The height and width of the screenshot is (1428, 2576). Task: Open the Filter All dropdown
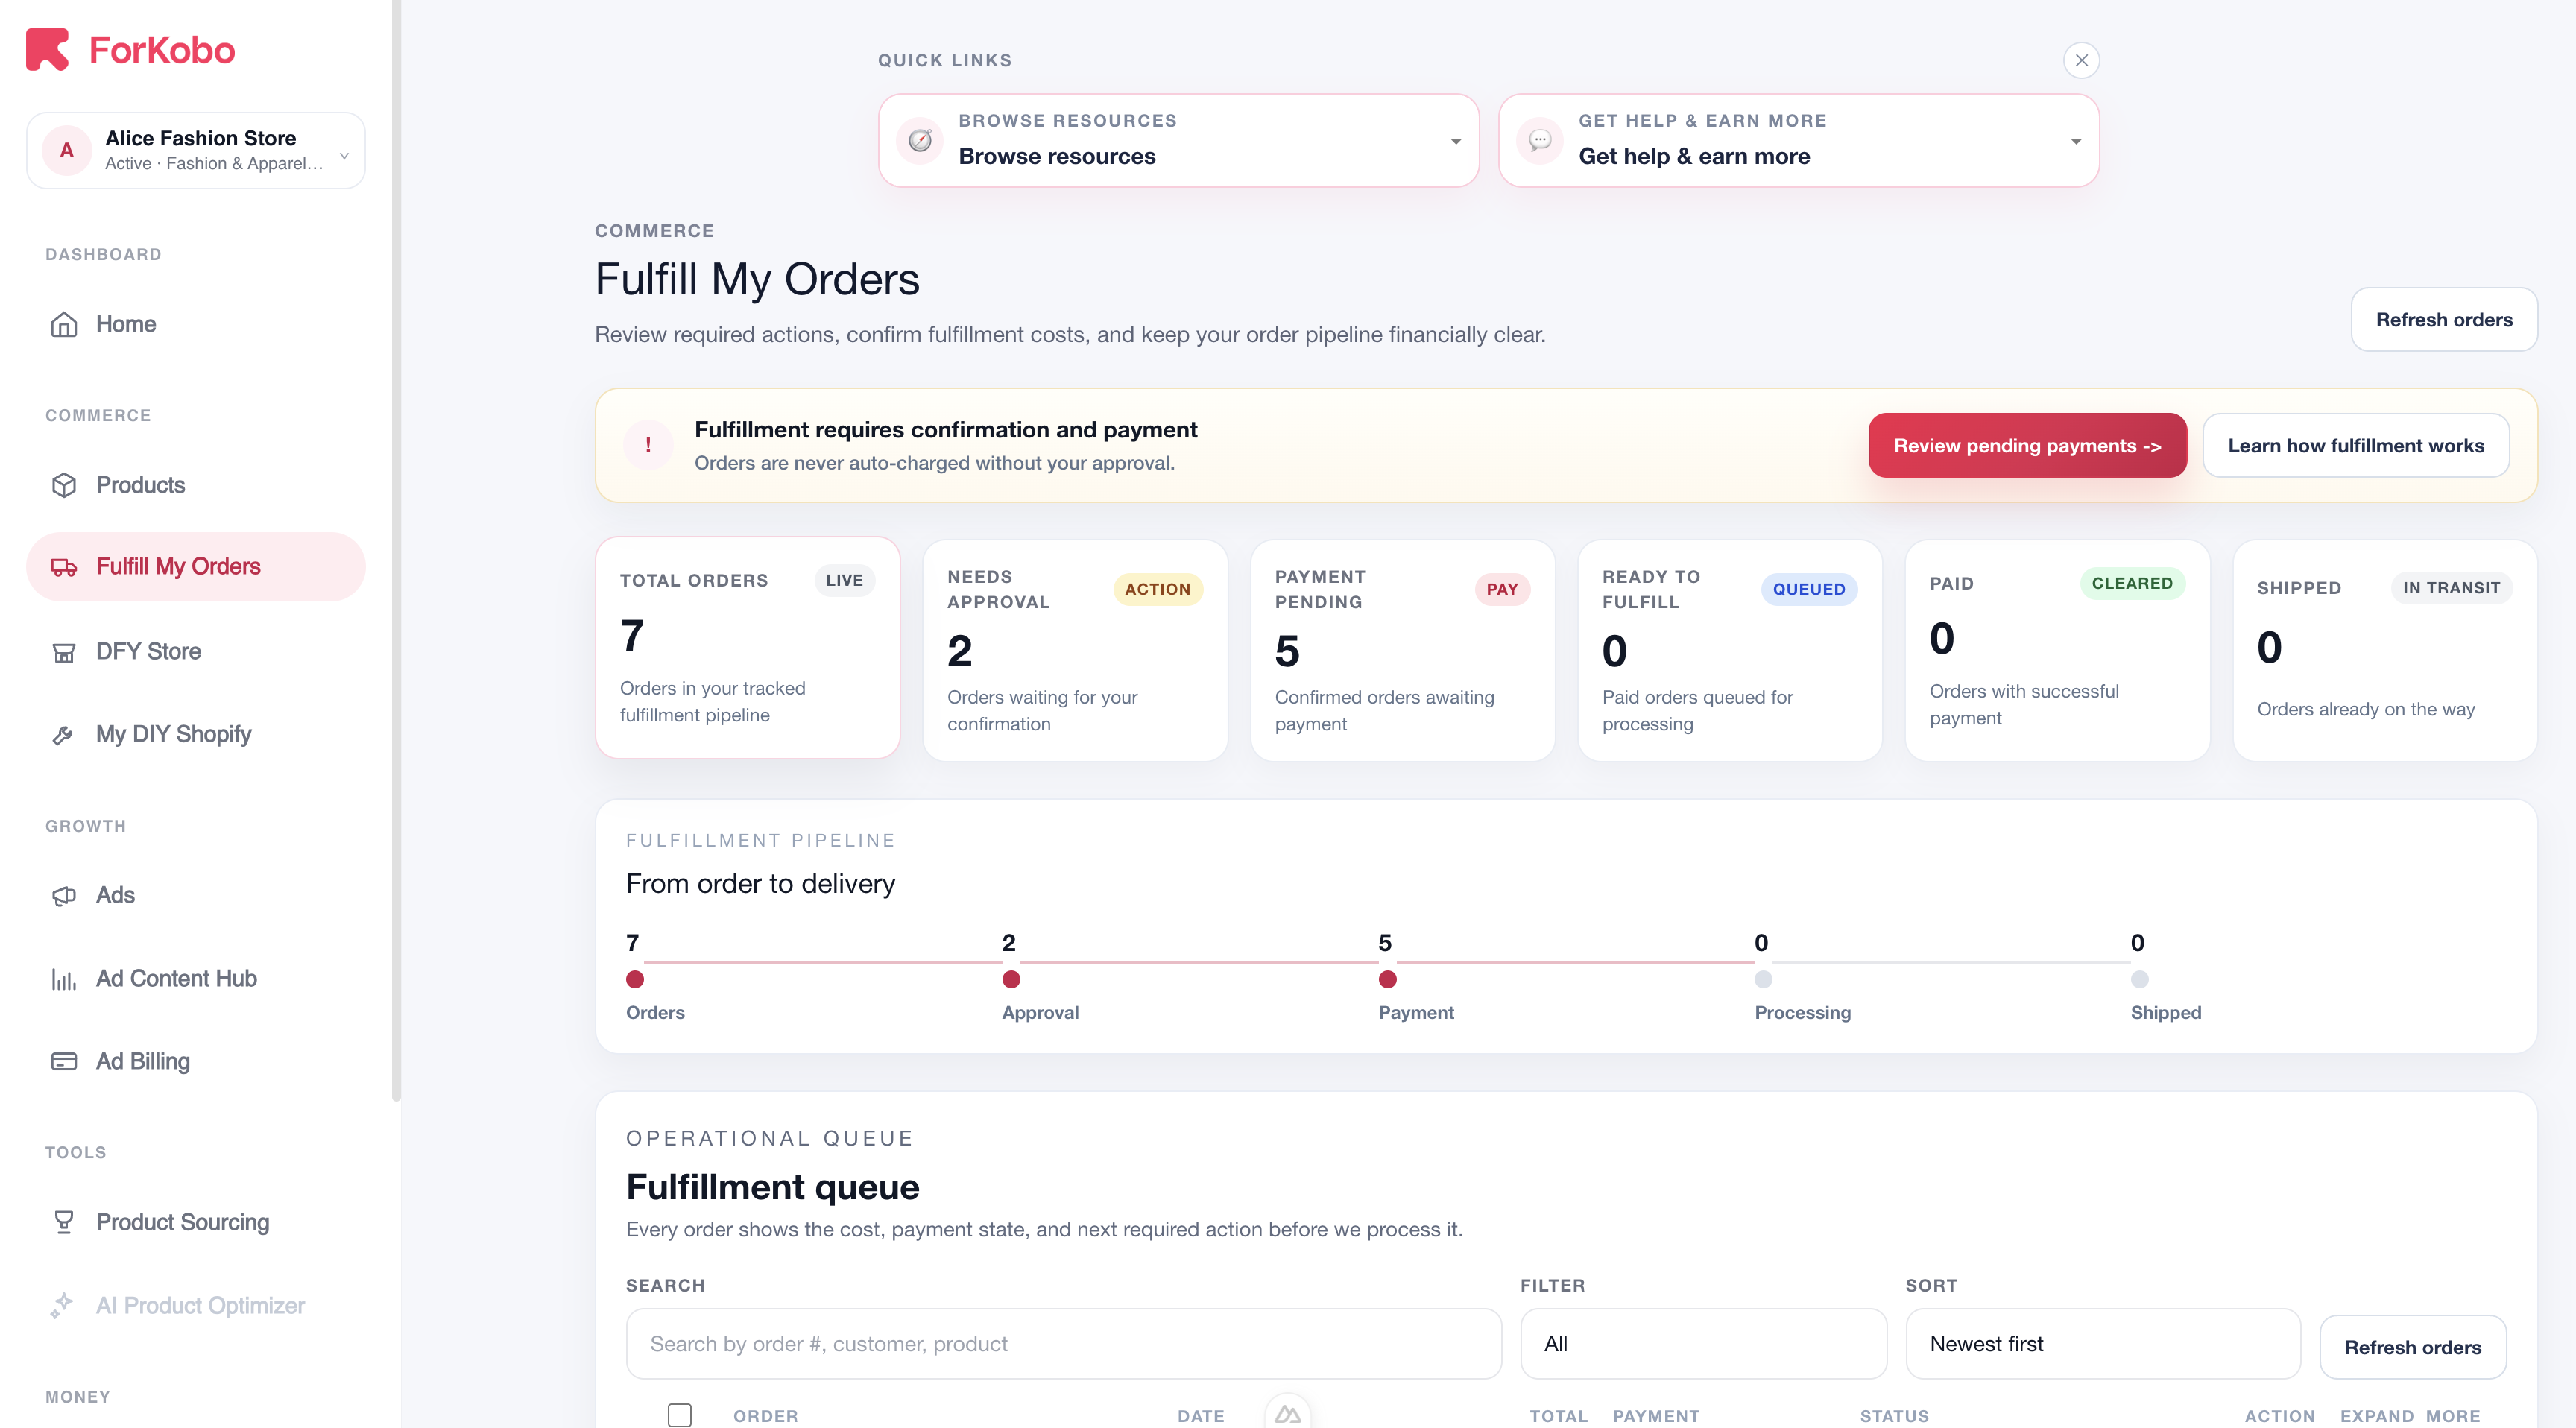(x=1702, y=1343)
